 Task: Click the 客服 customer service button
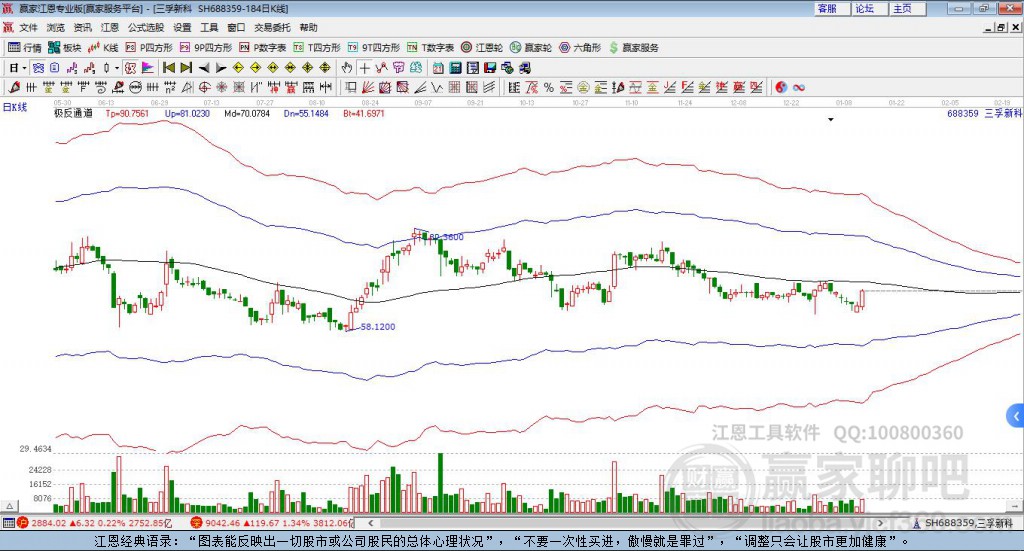point(832,8)
